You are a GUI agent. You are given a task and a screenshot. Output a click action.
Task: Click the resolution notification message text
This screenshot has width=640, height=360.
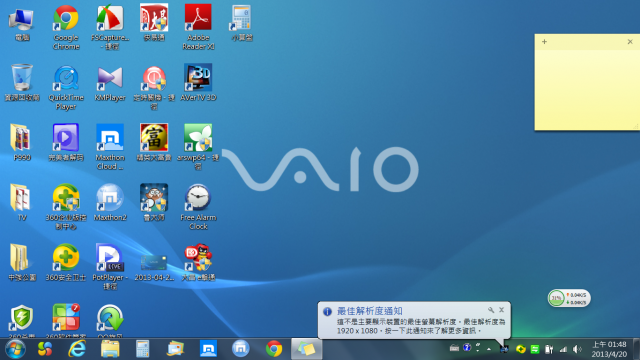(421, 326)
